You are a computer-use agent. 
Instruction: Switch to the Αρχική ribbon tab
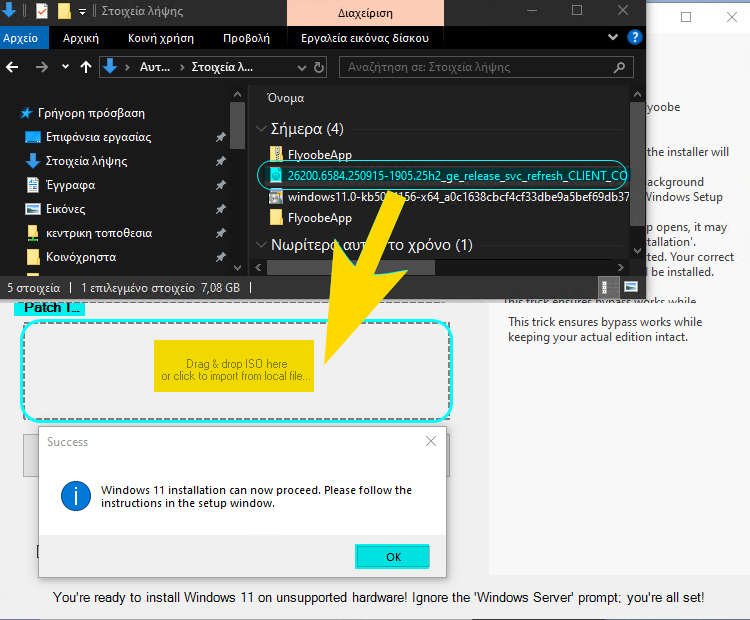(x=80, y=38)
